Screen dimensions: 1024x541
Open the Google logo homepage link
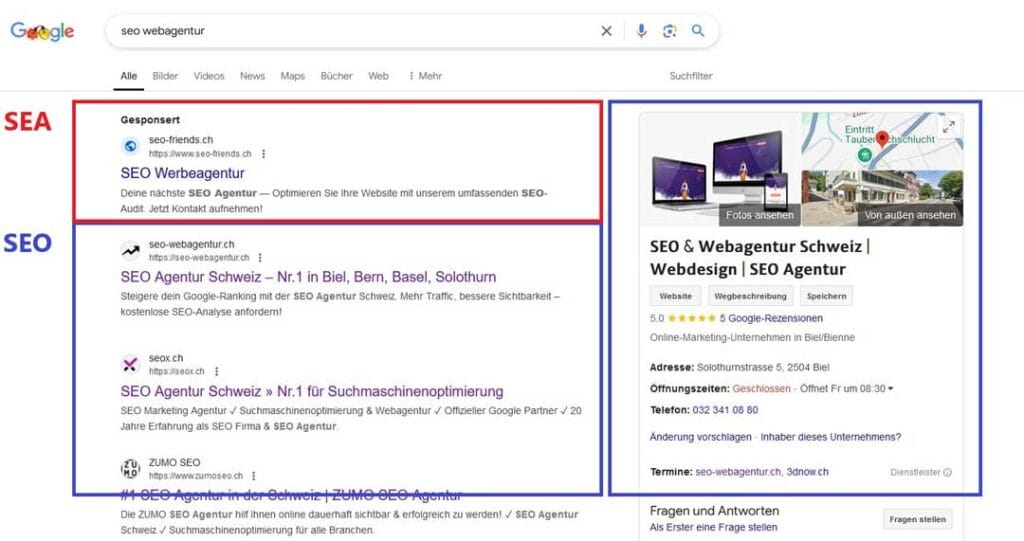pos(42,31)
